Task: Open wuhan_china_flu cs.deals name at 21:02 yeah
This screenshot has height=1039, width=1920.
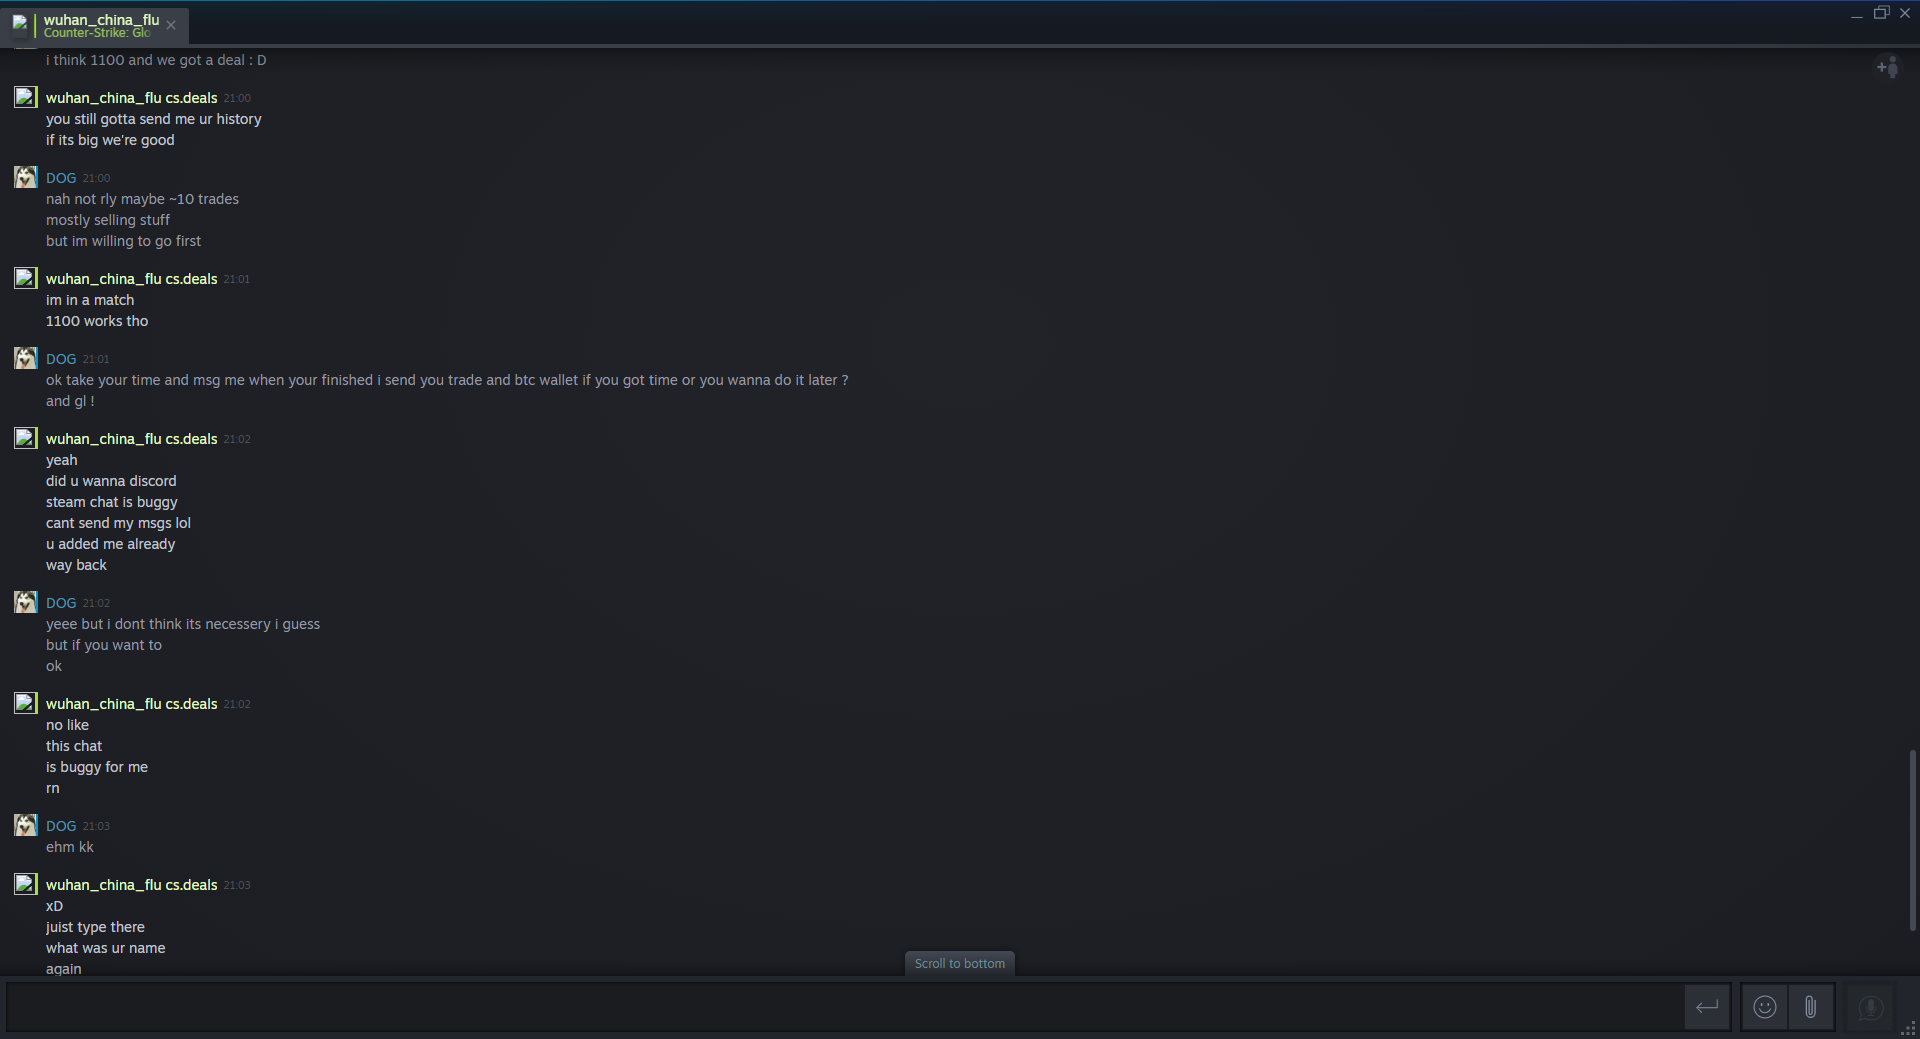Action: [x=131, y=439]
